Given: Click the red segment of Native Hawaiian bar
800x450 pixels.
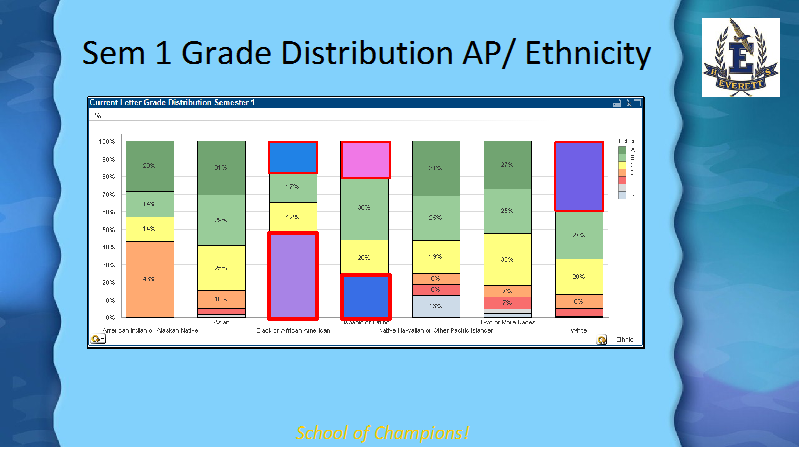Looking at the screenshot, I should point(436,290).
